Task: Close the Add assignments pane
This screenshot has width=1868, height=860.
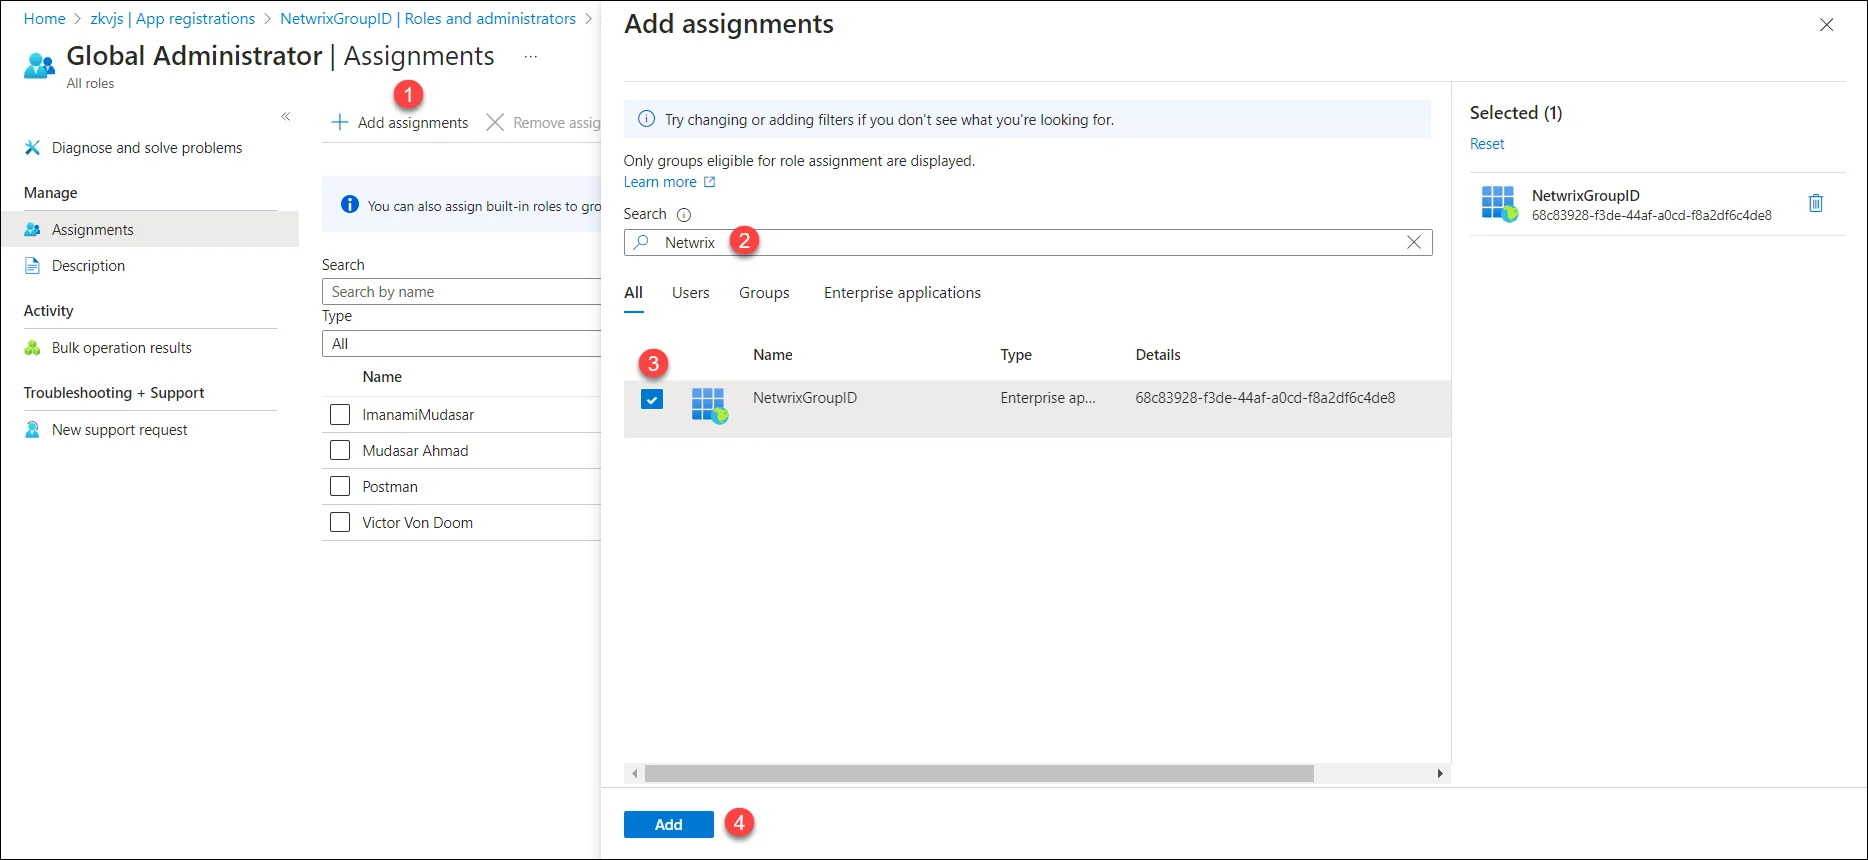Action: [x=1826, y=25]
